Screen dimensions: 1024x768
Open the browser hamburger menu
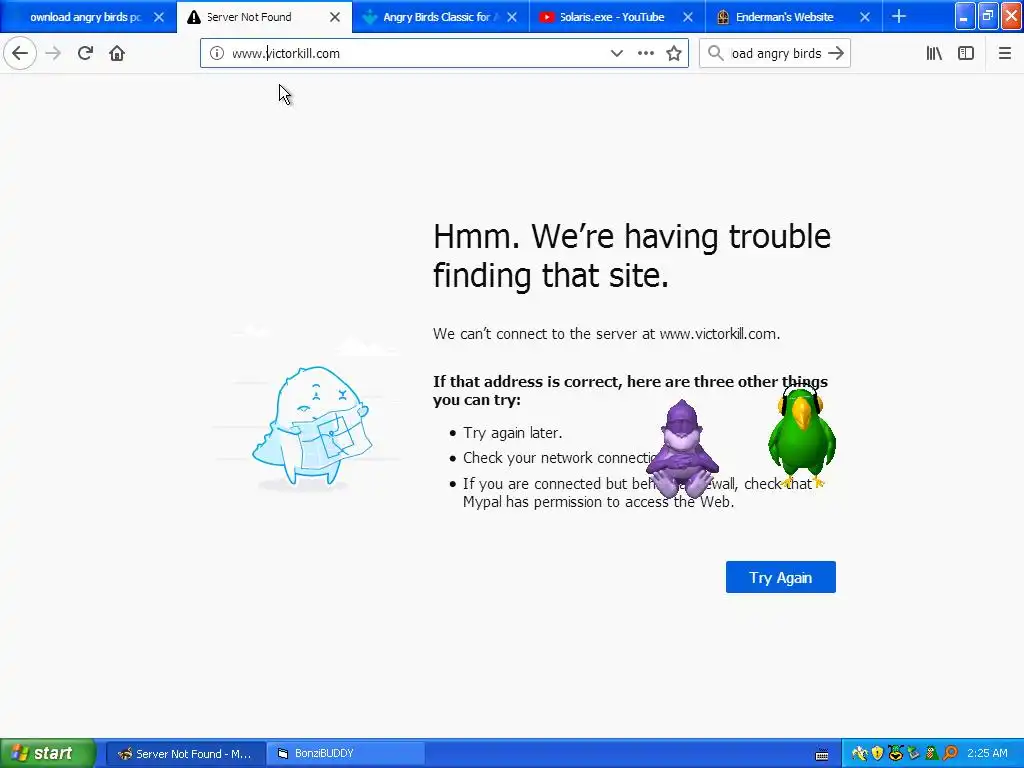[1004, 53]
